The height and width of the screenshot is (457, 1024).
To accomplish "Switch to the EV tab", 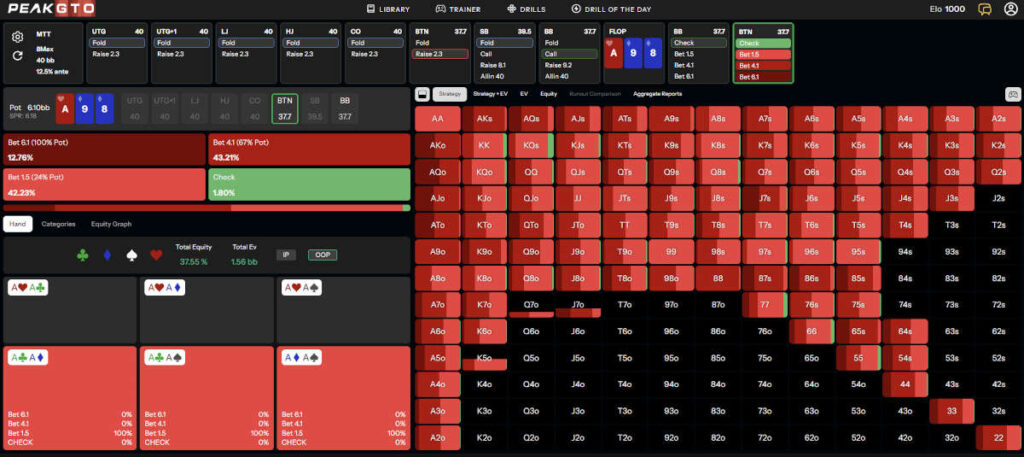I will tap(524, 94).
